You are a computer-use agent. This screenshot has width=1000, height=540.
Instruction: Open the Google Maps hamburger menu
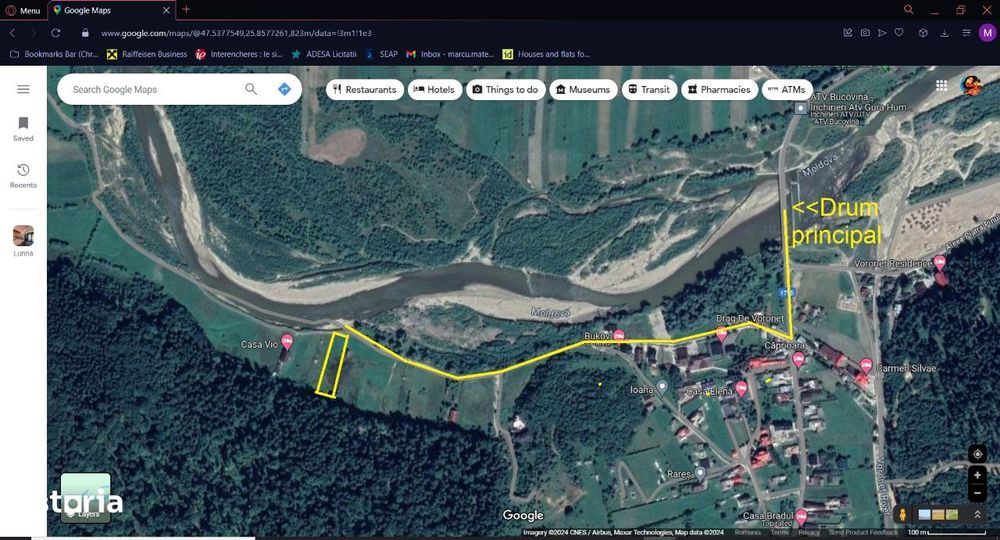pos(23,89)
